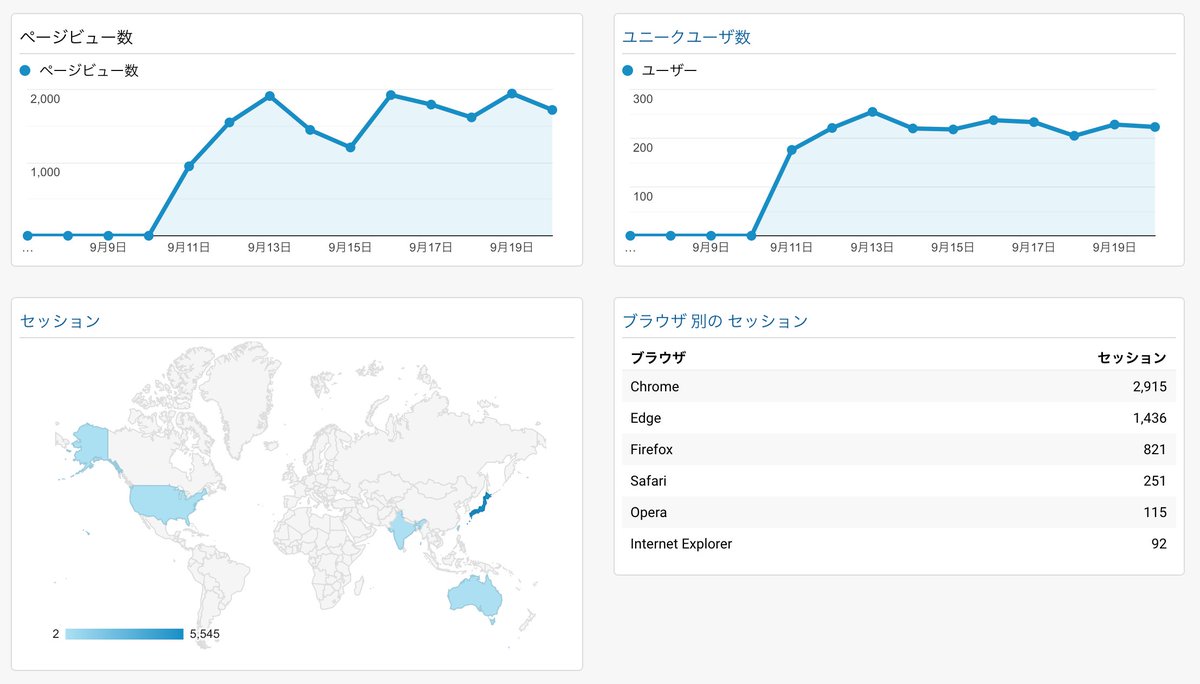Click the ブラウザ column header
The width and height of the screenshot is (1200, 684).
pyautogui.click(x=658, y=357)
